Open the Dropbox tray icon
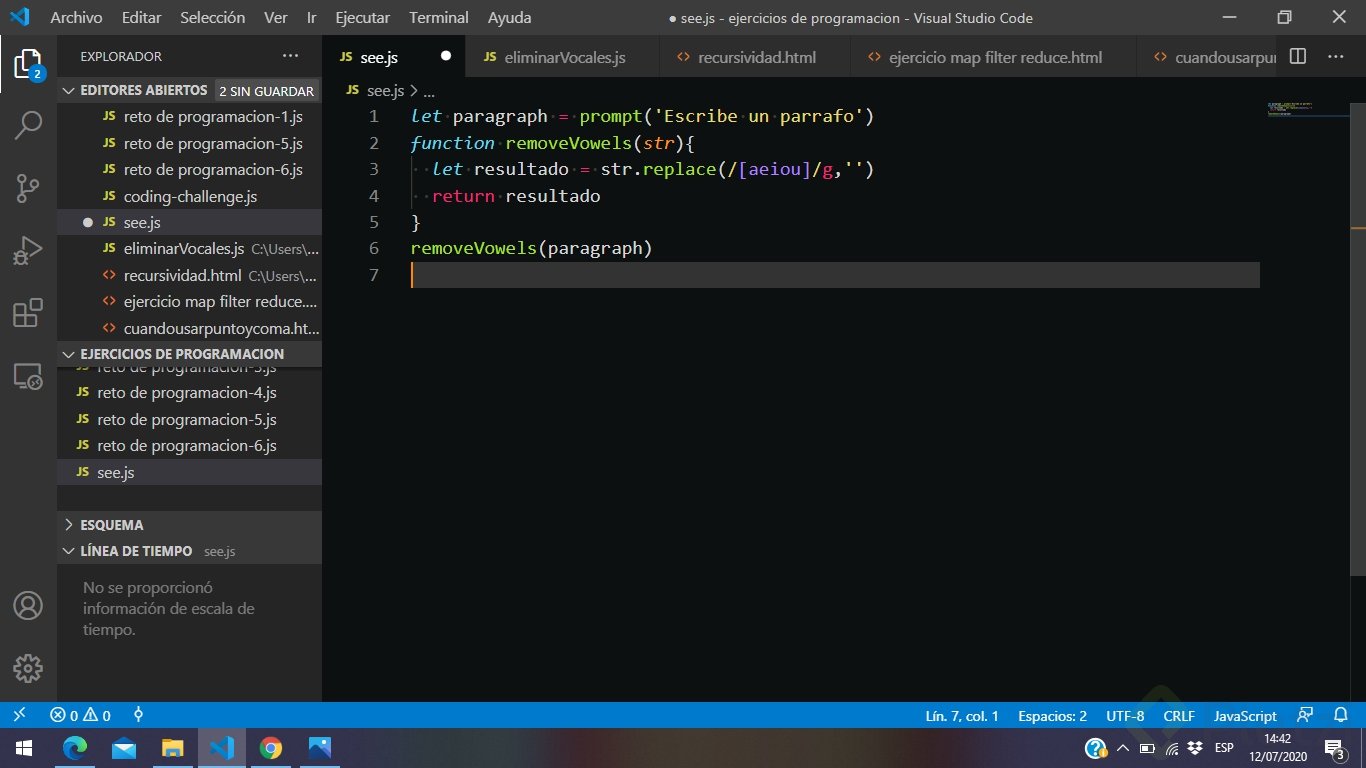 [x=1195, y=748]
